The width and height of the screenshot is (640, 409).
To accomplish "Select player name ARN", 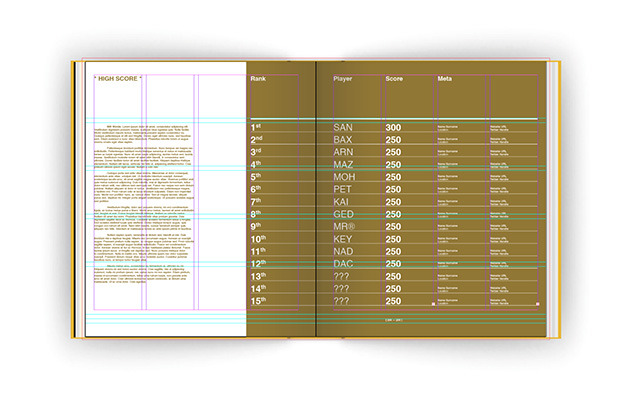I will click(343, 152).
